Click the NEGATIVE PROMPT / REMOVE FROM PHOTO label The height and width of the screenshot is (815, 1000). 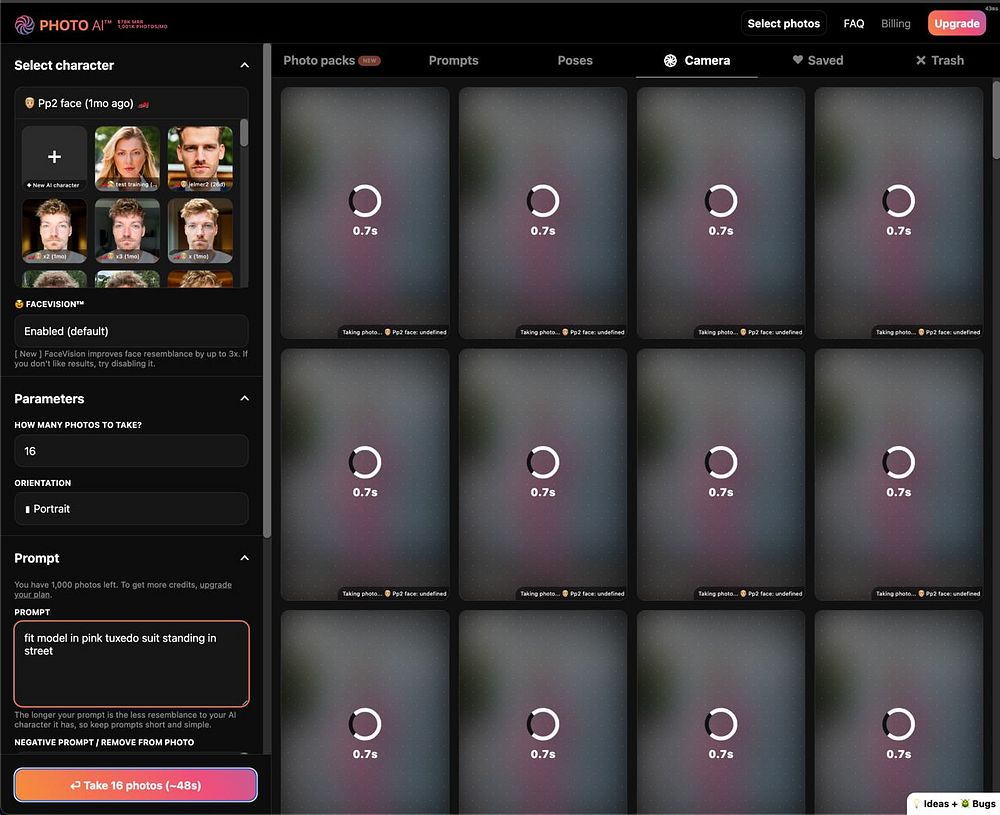point(104,742)
